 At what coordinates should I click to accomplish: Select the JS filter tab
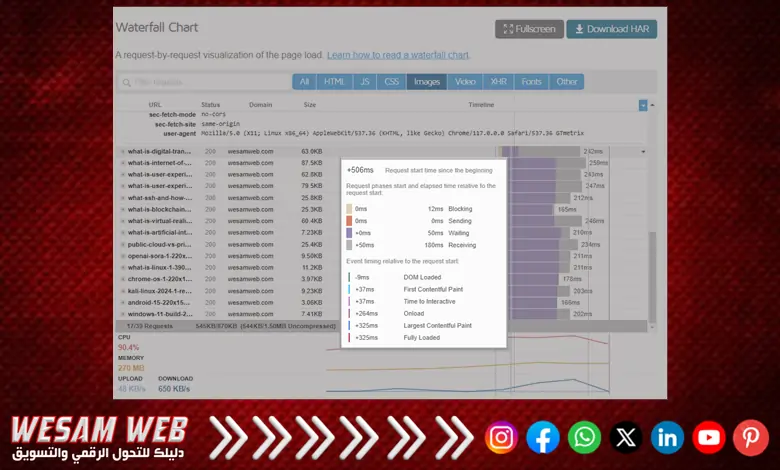click(365, 82)
